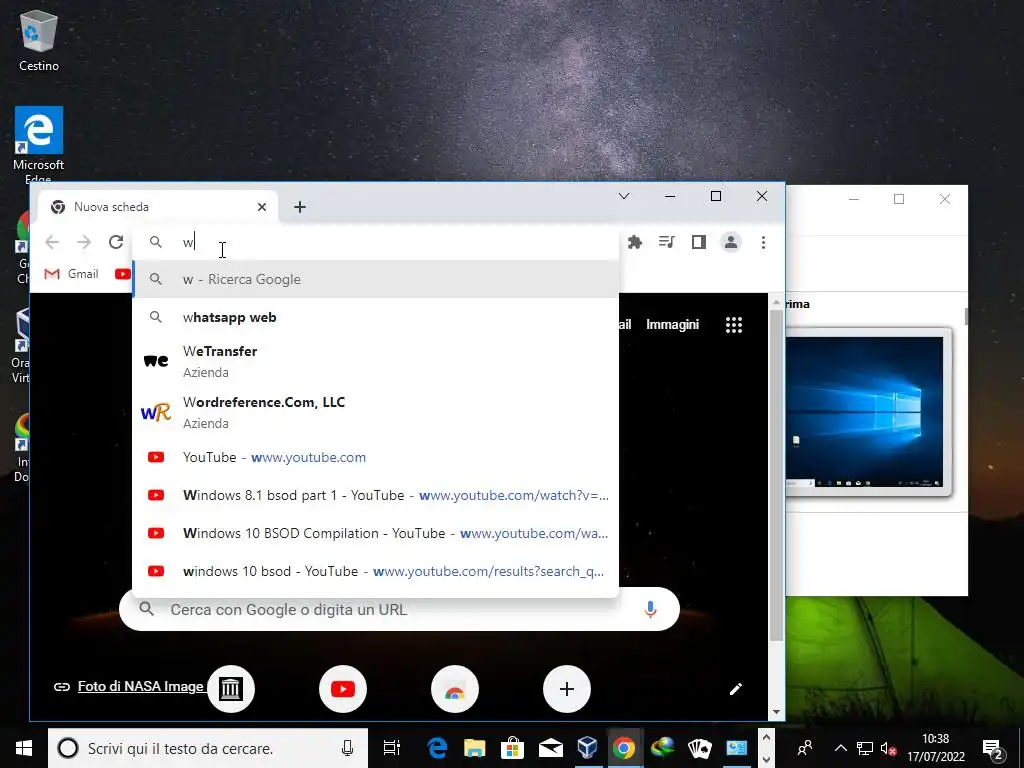Open lowercase 'windows 10 bsod - YouTube' suggestion
Viewport: 1024px width, 768px height.
[376, 571]
